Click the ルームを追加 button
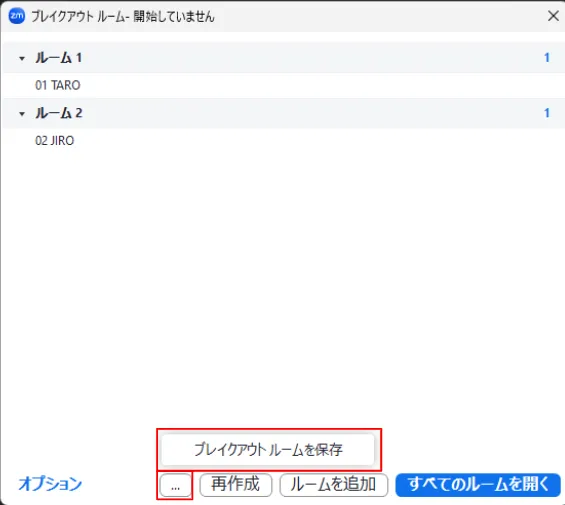565x505 pixels. click(334, 485)
